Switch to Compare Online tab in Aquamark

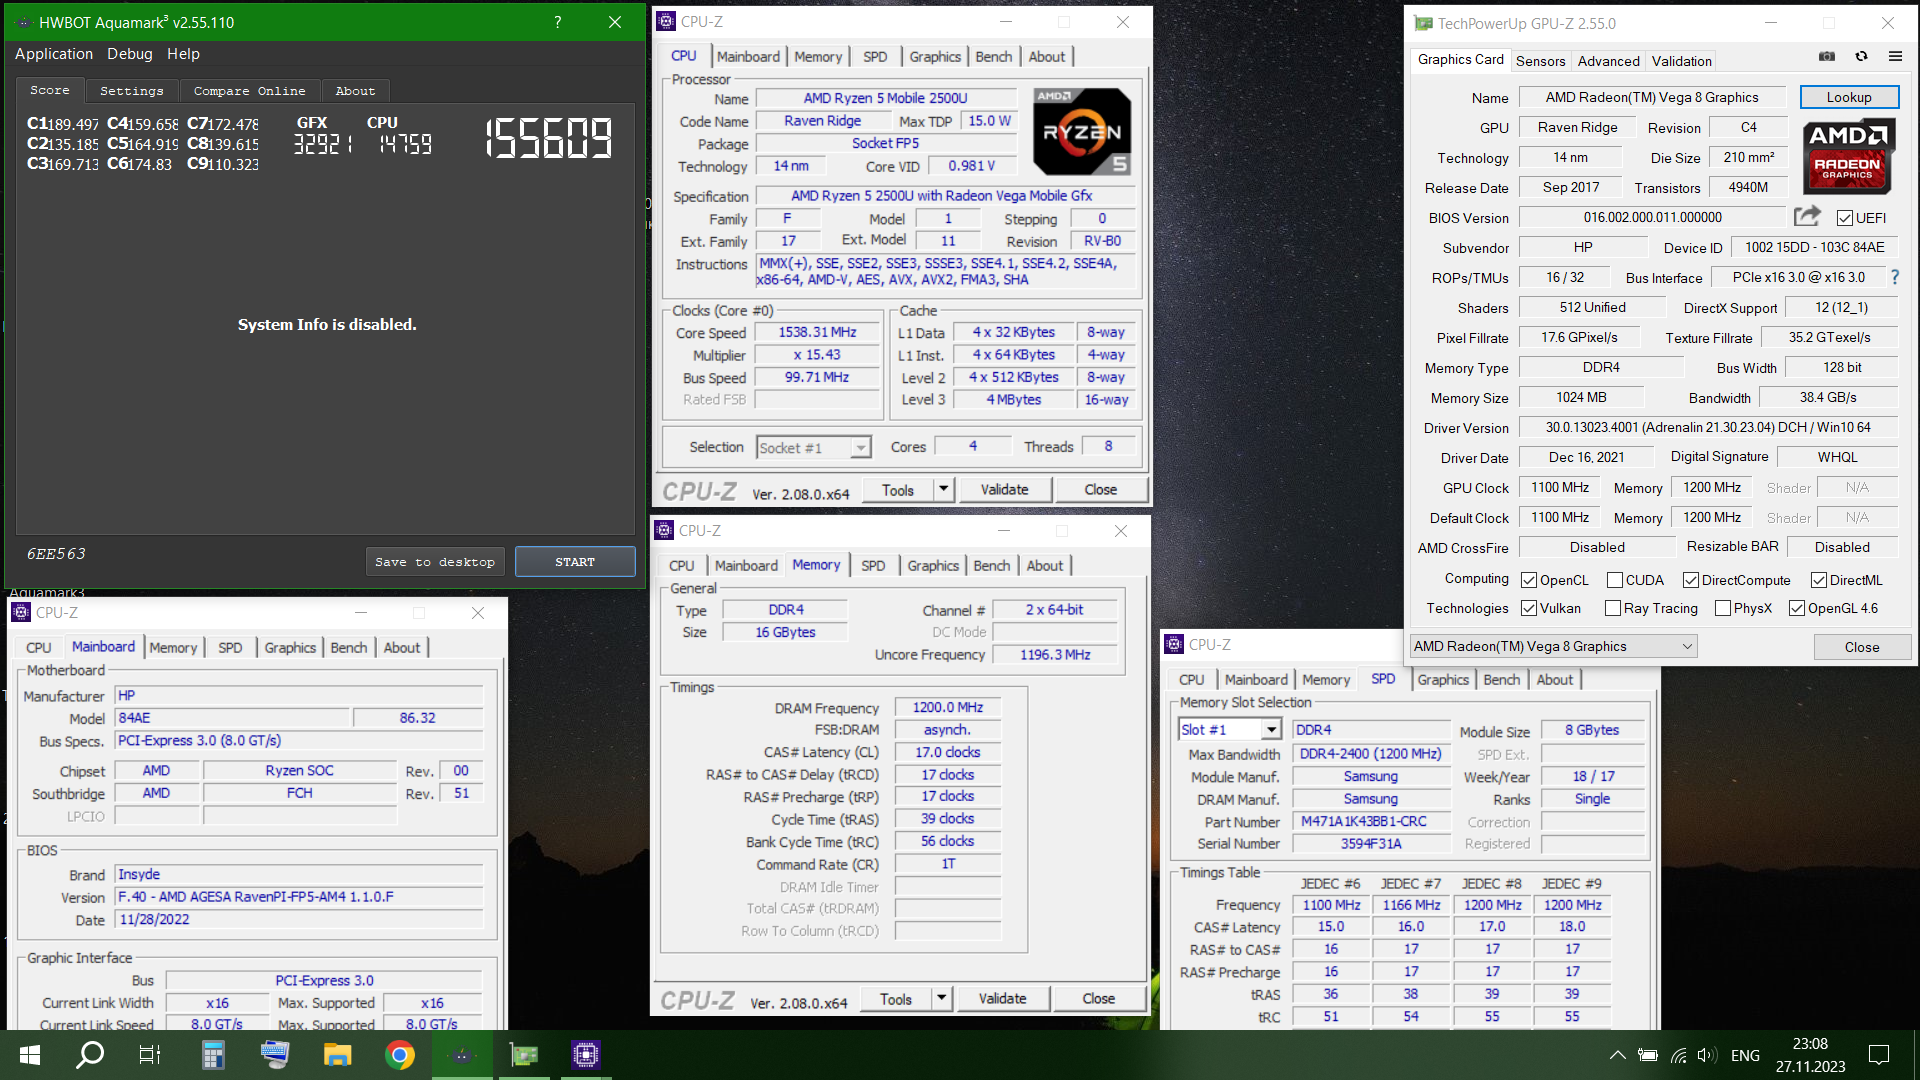click(x=250, y=90)
